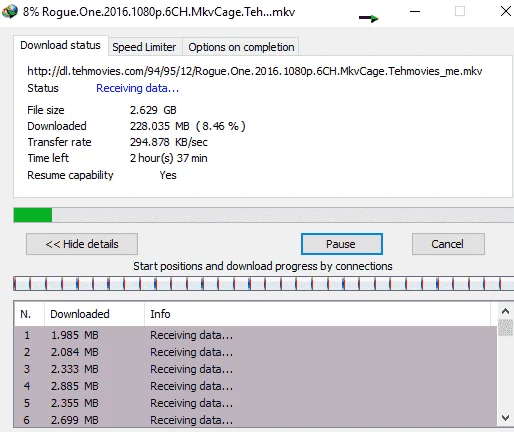514x432 pixels.
Task: Click the Hide details button
Action: 82,244
